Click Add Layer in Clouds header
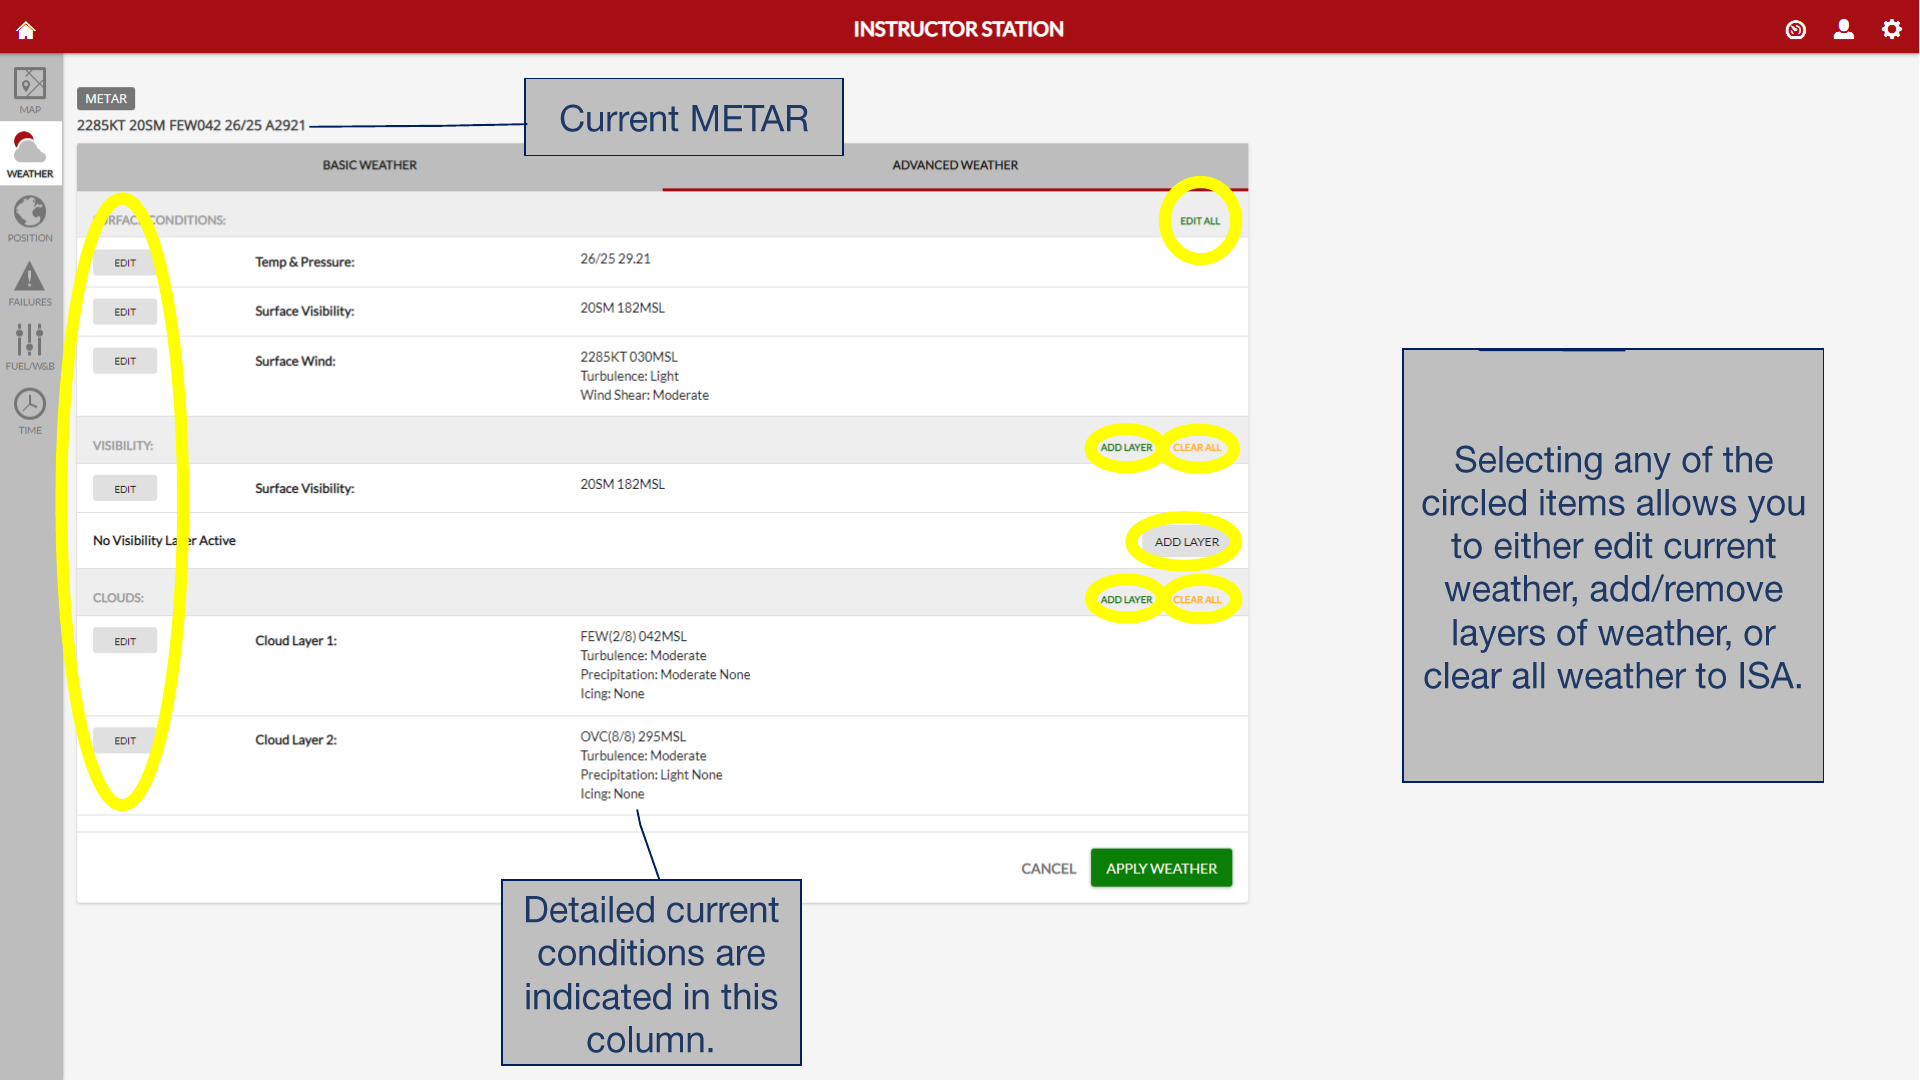The height and width of the screenshot is (1080, 1920). 1126,600
